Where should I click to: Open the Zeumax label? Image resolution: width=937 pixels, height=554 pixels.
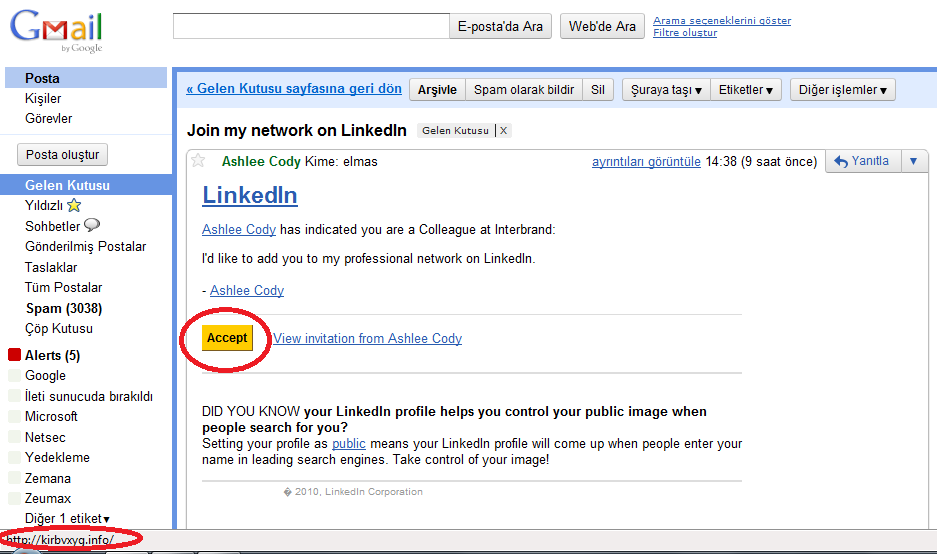click(x=48, y=498)
